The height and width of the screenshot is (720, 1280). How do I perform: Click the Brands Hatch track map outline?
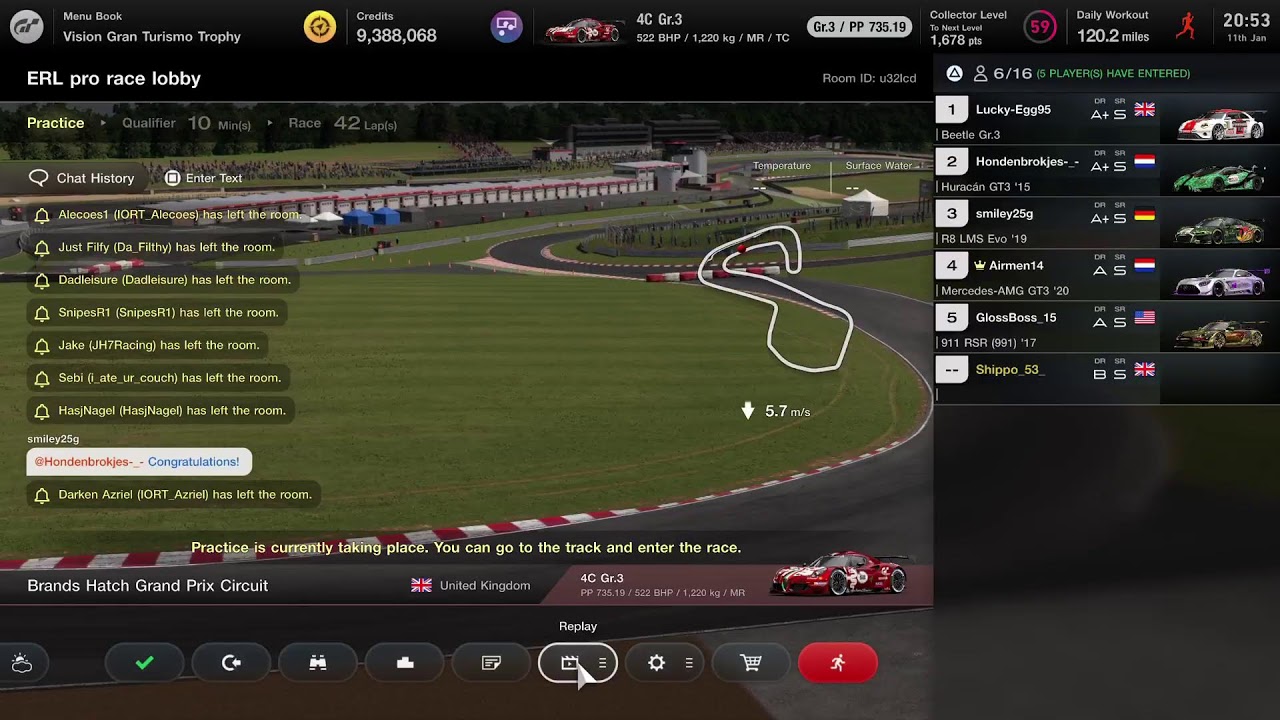click(x=777, y=300)
